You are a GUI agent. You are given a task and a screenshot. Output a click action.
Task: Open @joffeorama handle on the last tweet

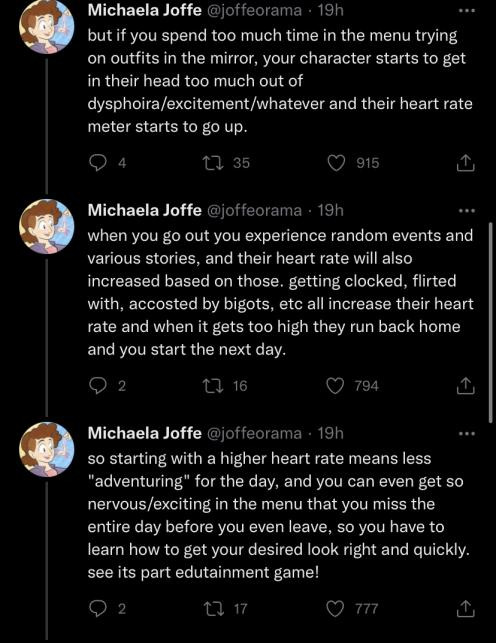pyautogui.click(x=255, y=433)
